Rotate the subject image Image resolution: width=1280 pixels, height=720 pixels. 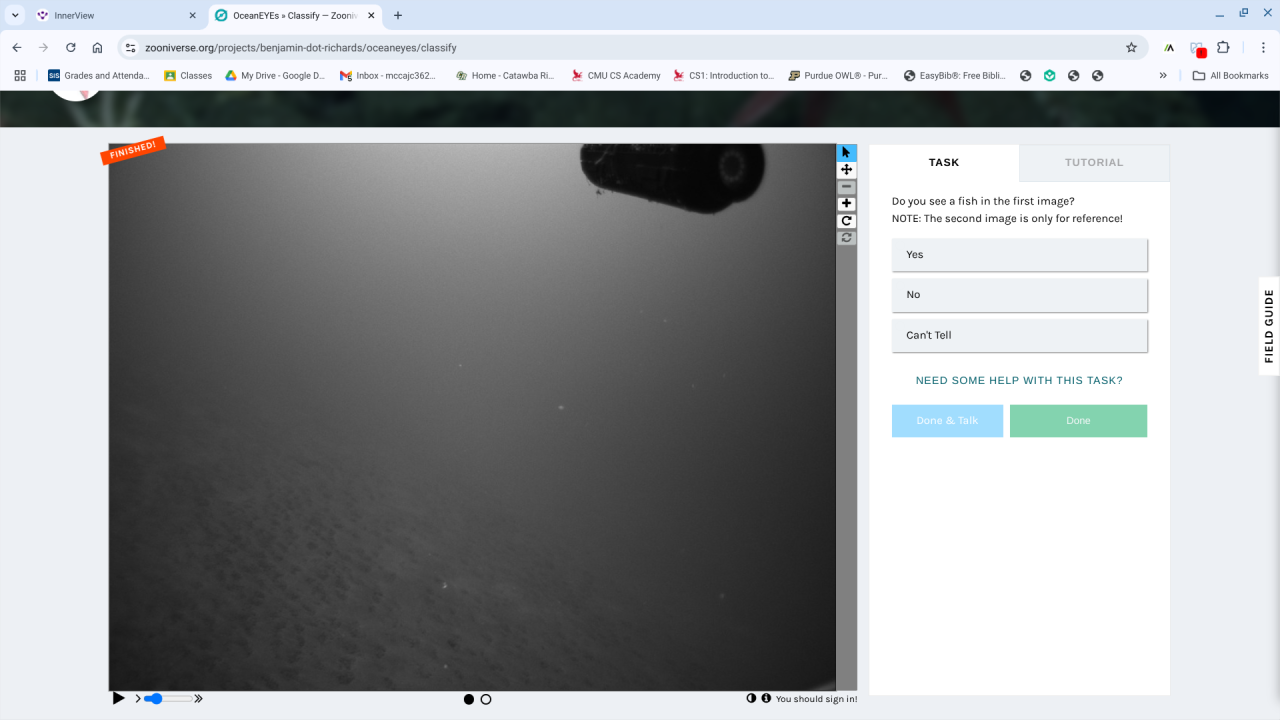(x=846, y=221)
